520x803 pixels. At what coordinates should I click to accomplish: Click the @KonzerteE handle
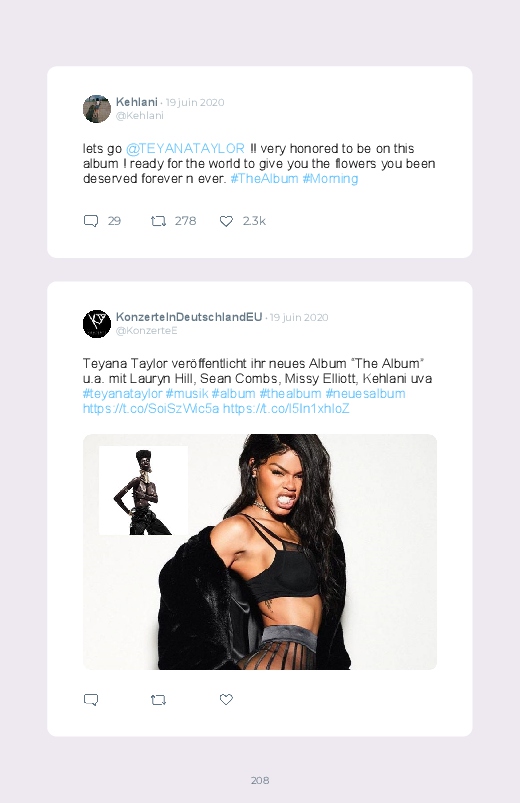147,330
